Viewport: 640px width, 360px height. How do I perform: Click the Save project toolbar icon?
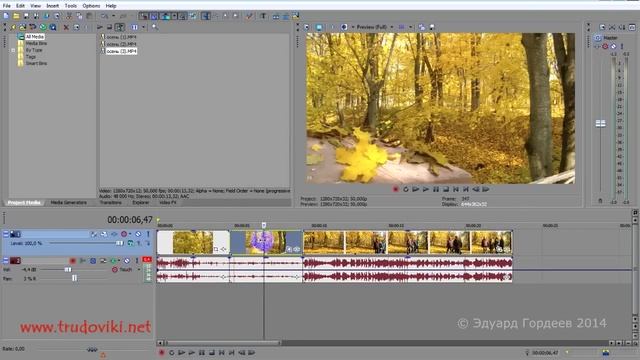coord(26,16)
